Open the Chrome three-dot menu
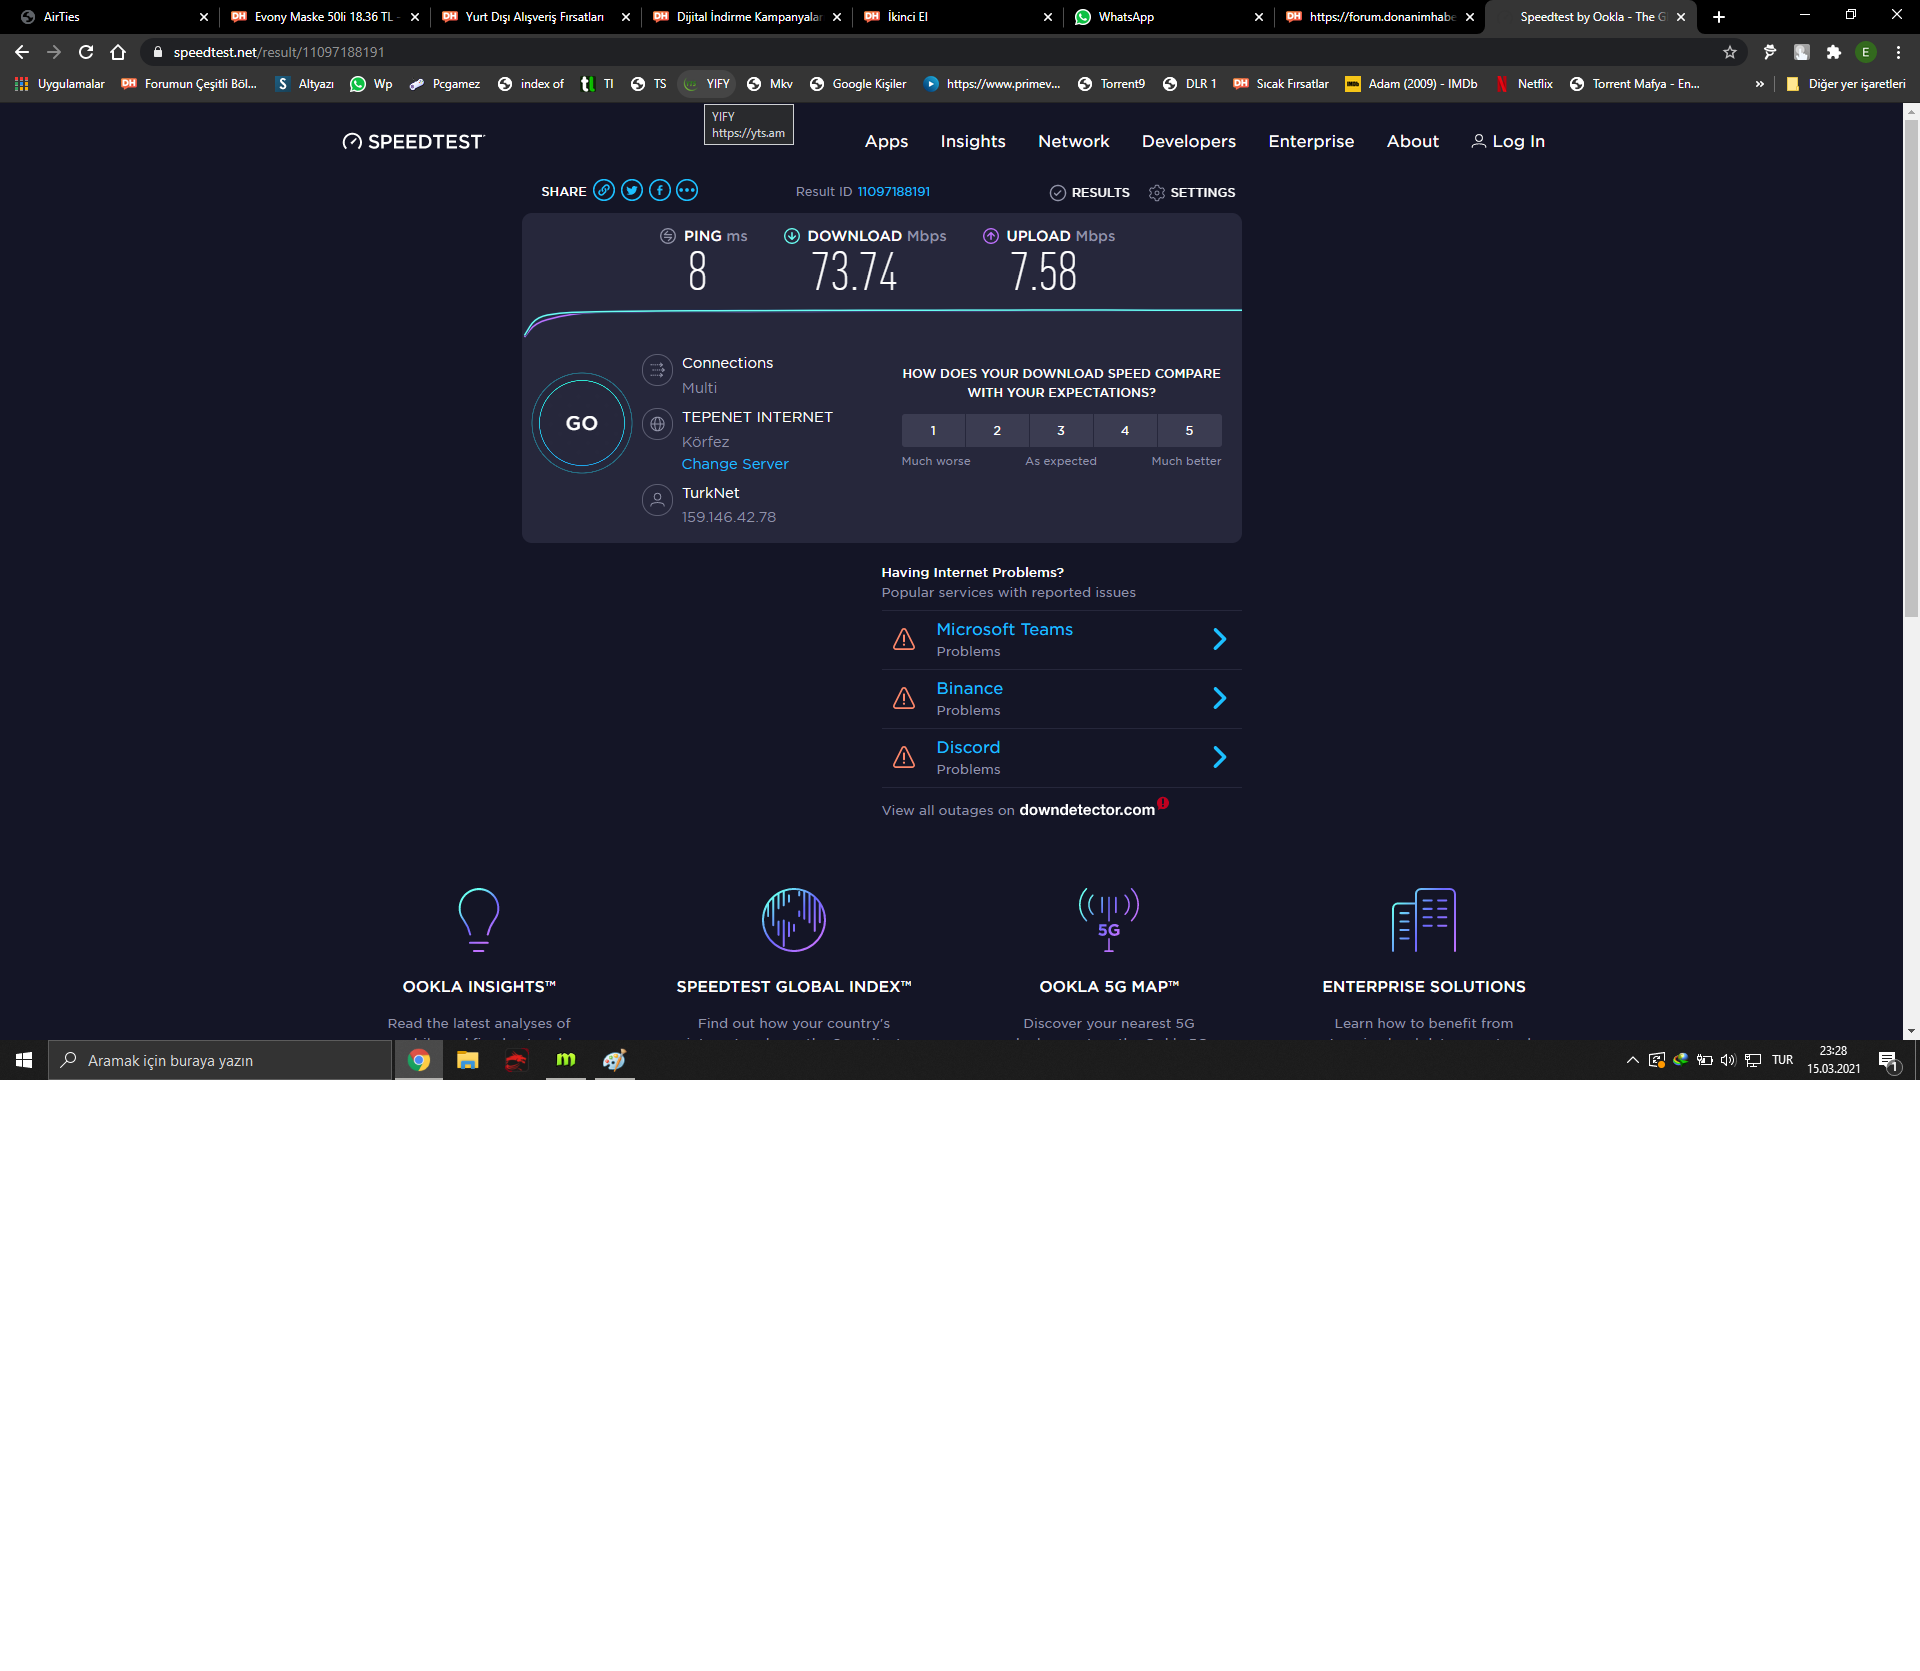Screen dimensions: 1920x1671 1899,52
